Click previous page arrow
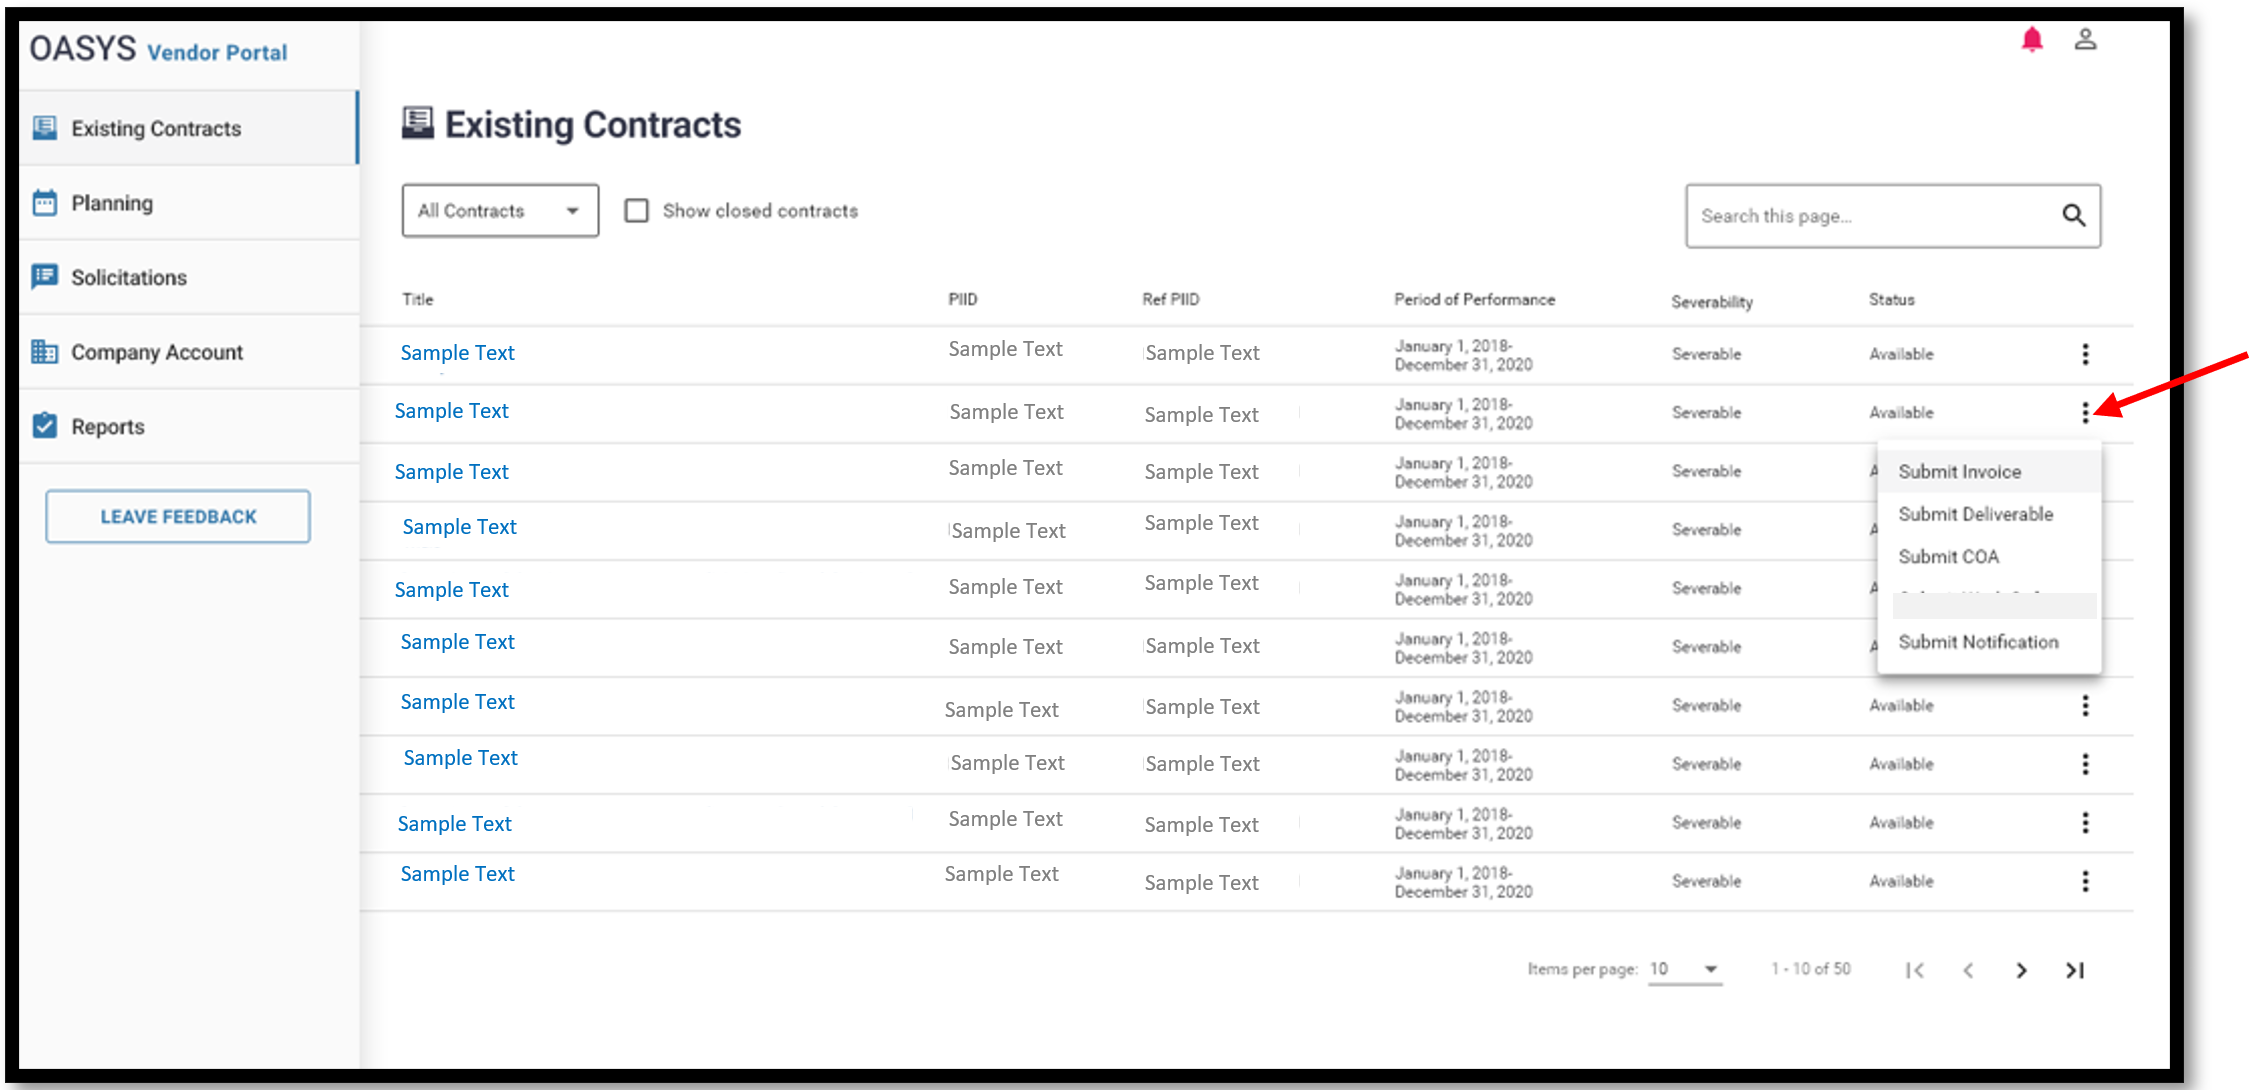Screen dimensions: 2249x1090 (x=1968, y=970)
